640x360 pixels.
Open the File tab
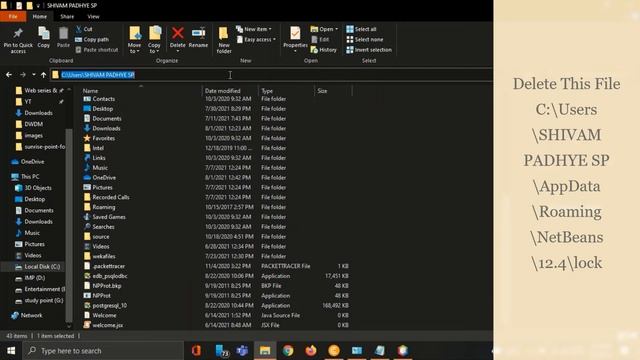click(13, 17)
